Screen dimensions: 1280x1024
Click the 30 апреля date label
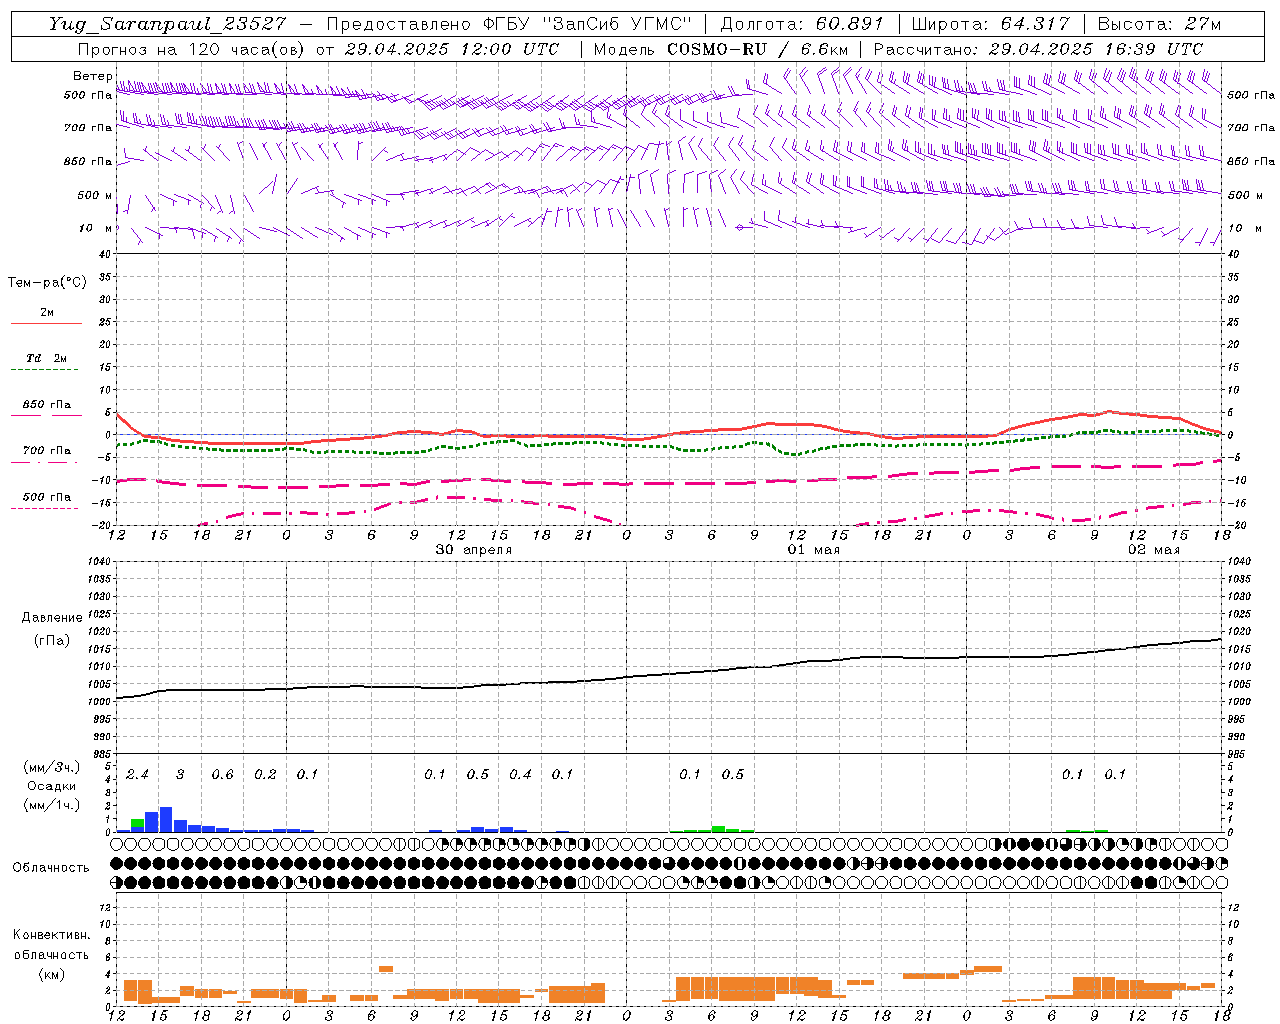(x=474, y=550)
